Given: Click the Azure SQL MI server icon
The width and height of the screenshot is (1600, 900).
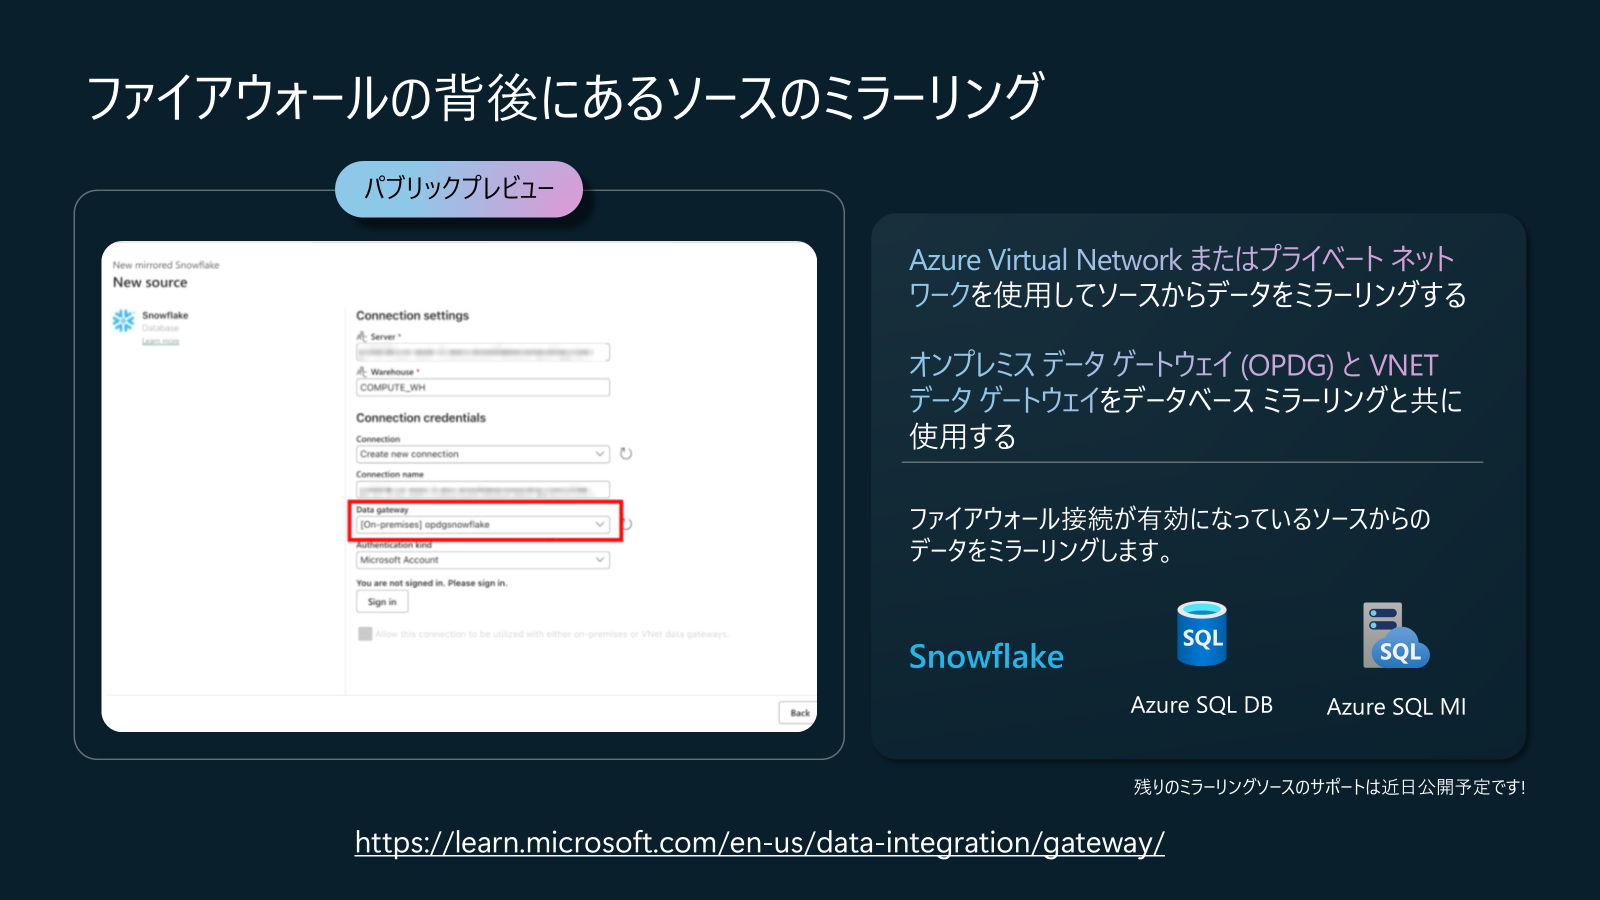Looking at the screenshot, I should click(1396, 636).
